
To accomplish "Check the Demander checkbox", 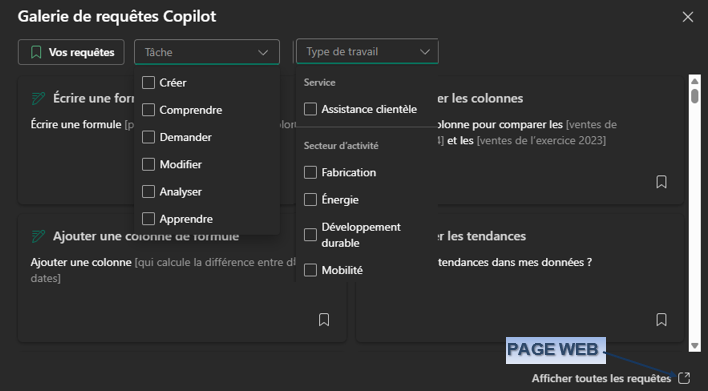I will tap(148, 137).
